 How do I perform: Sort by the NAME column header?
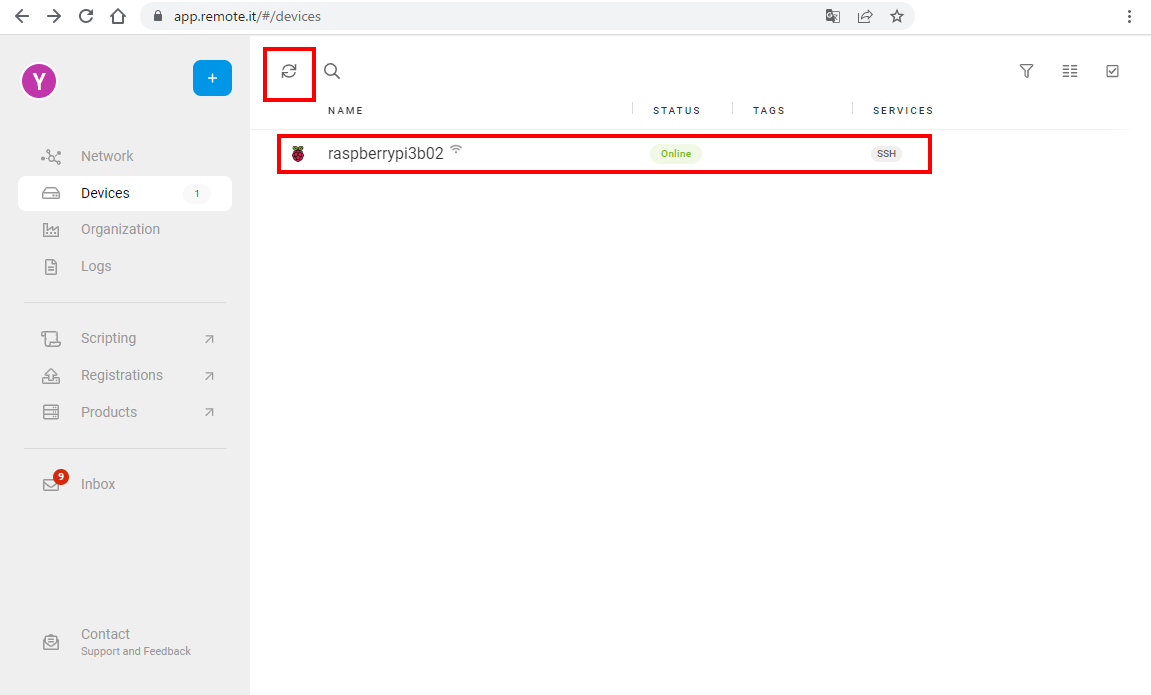click(345, 110)
